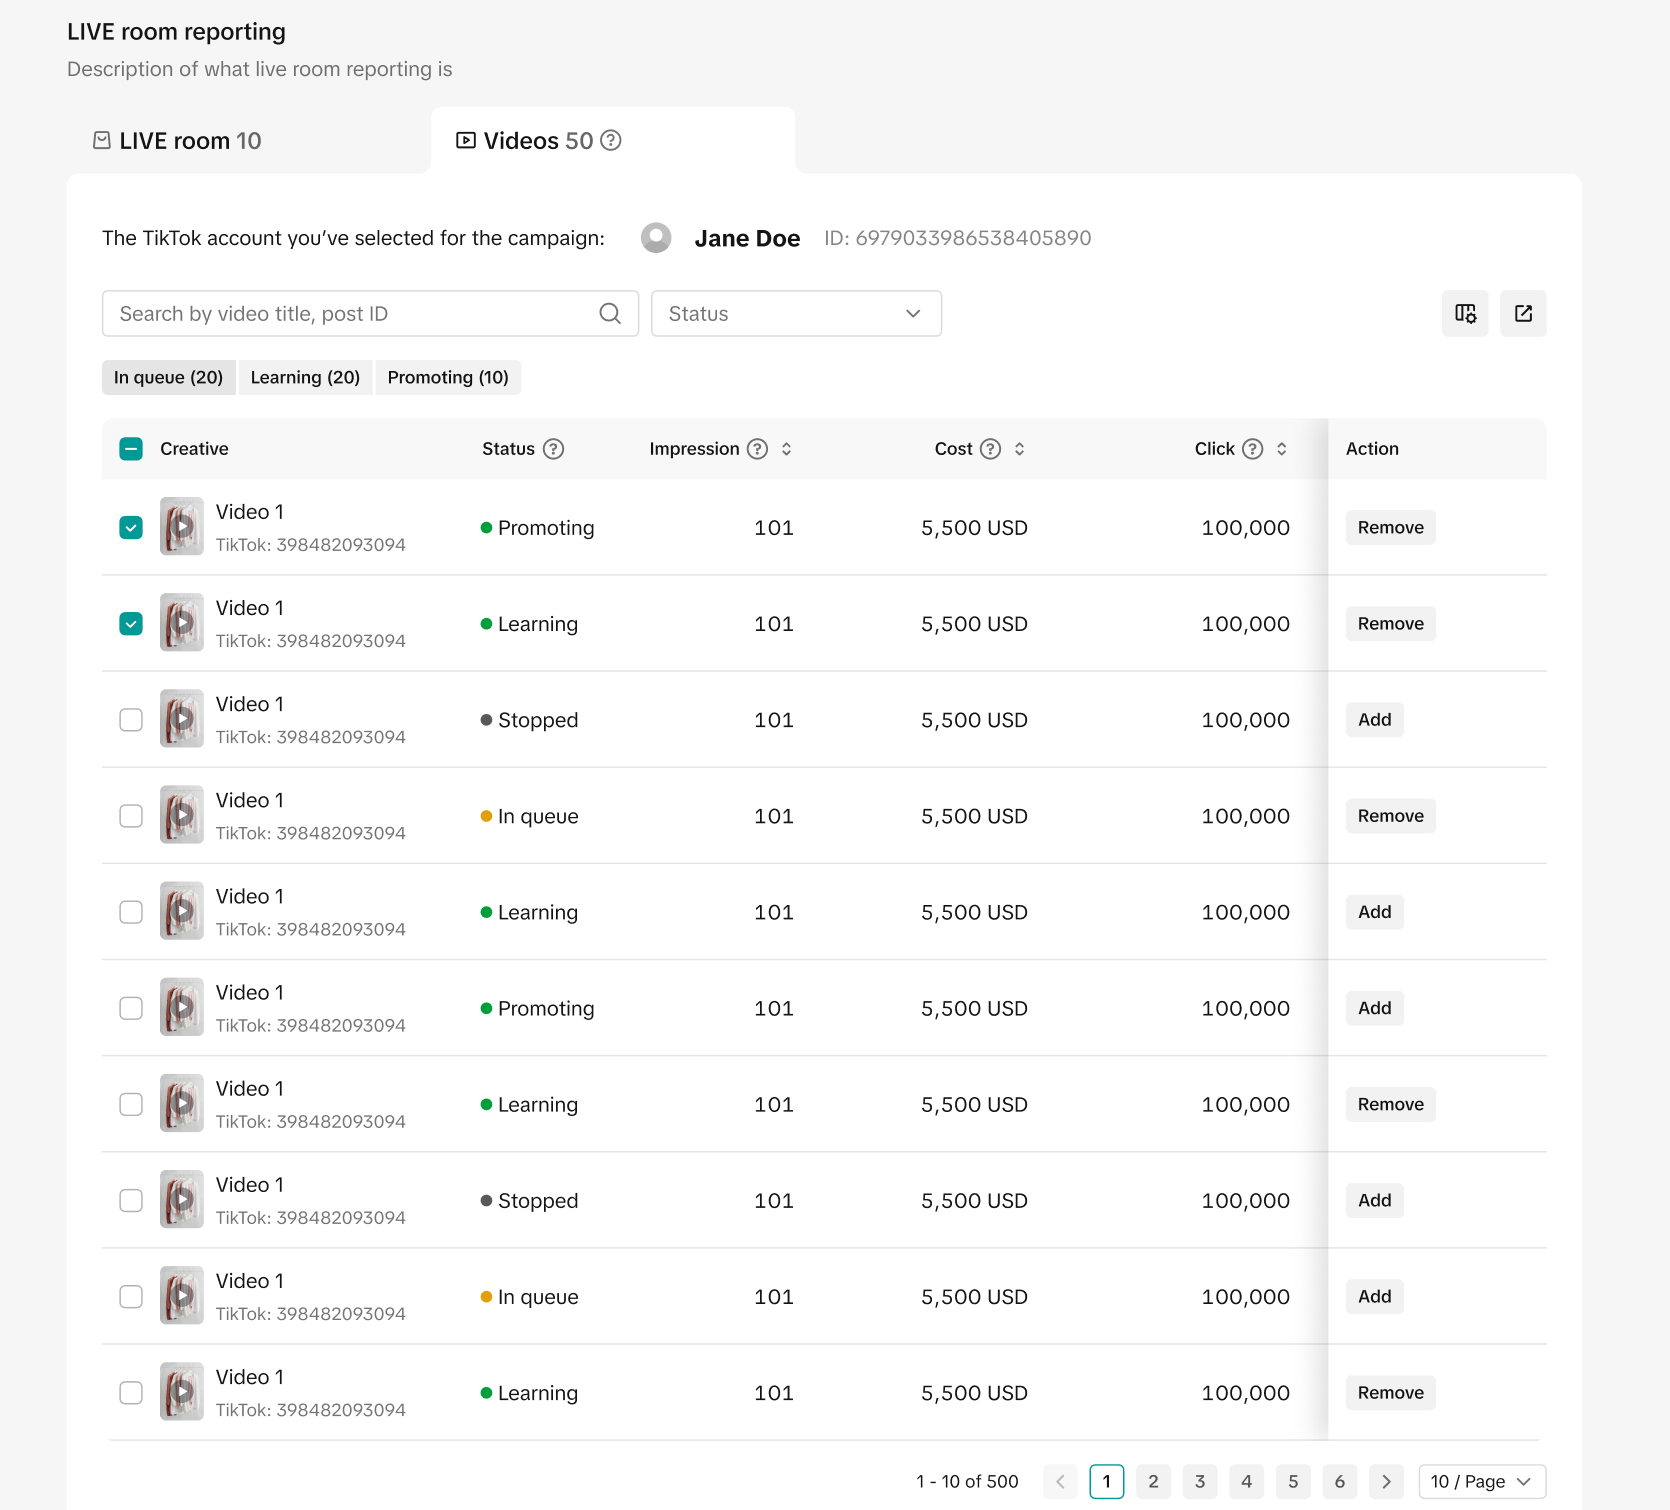Go to page 3 in pagination
This screenshot has height=1510, width=1670.
click(x=1200, y=1481)
